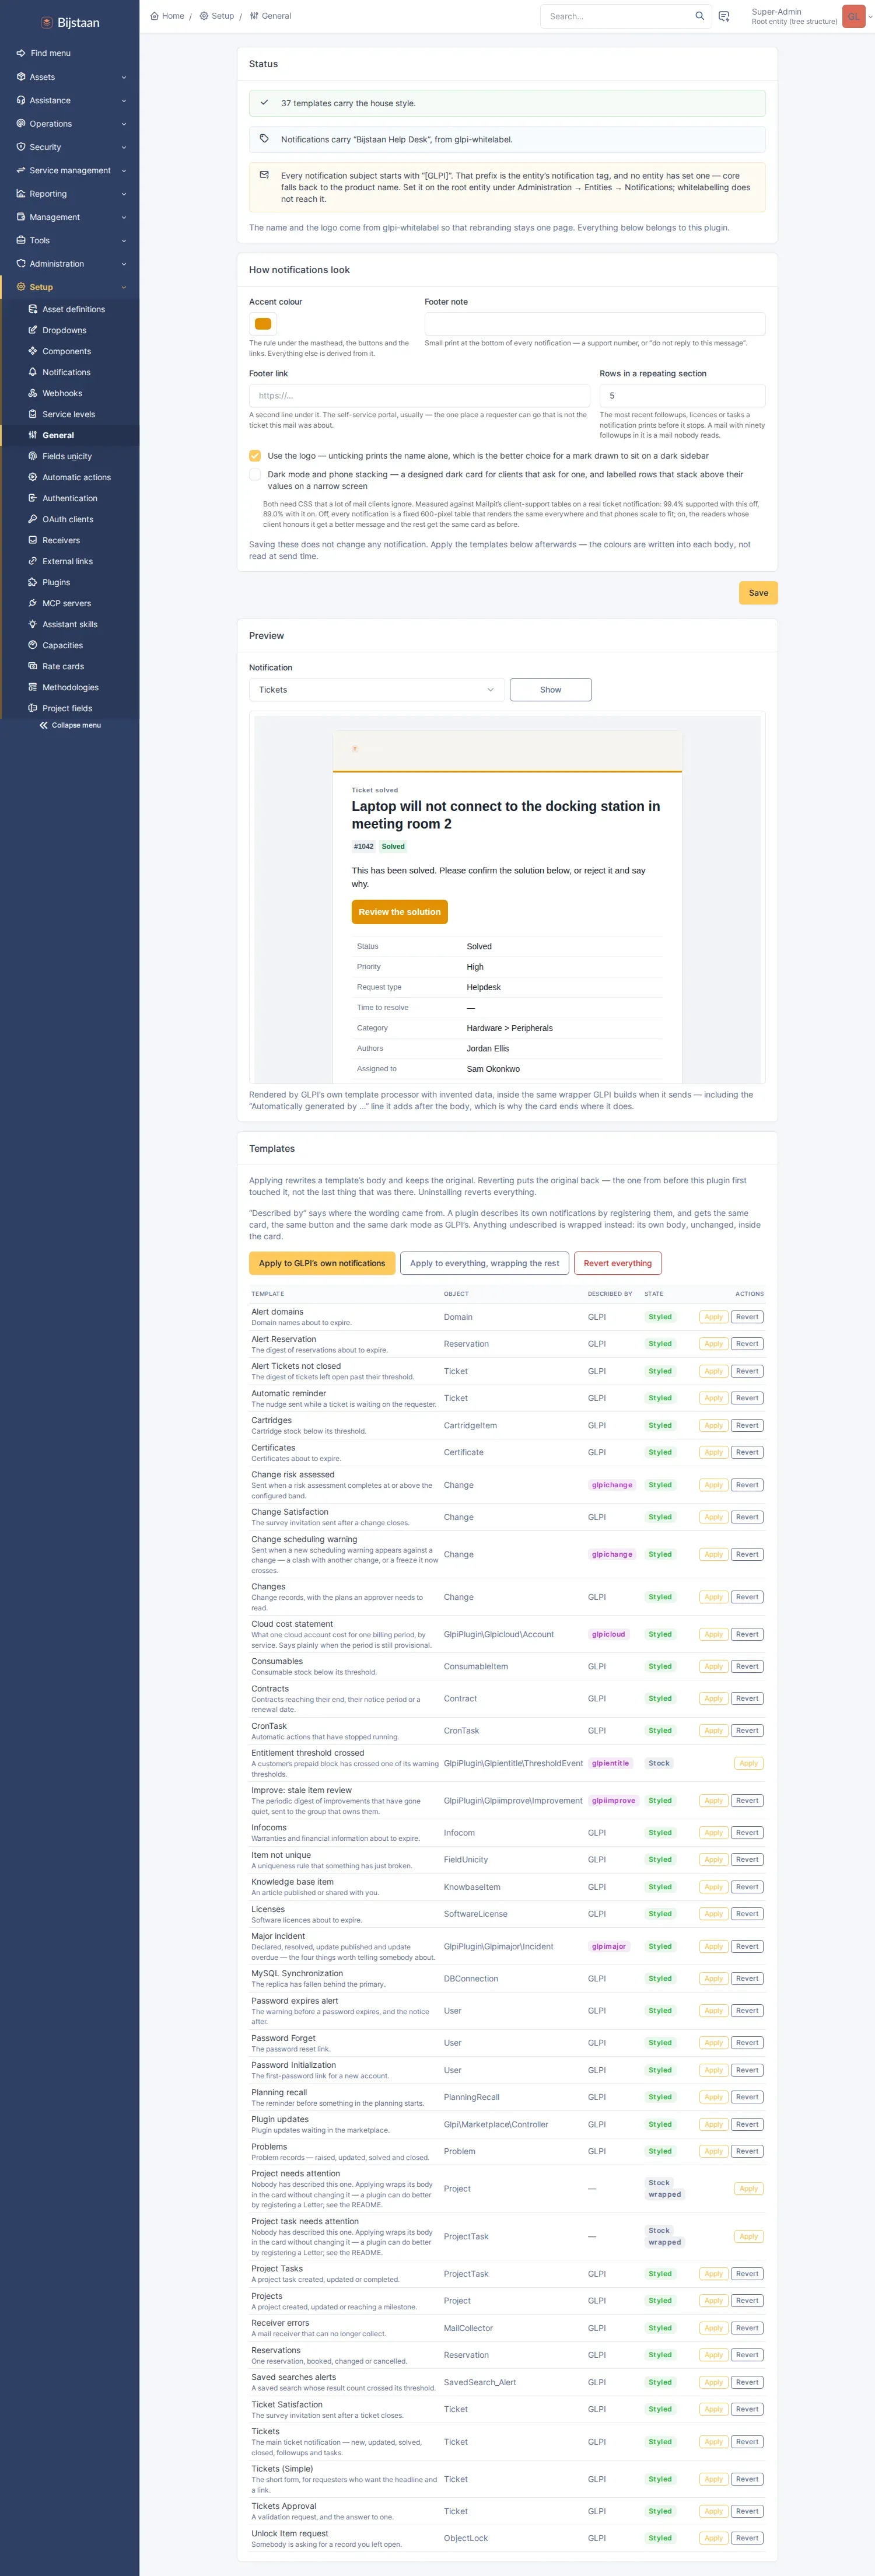Image resolution: width=875 pixels, height=2576 pixels.
Task: Open the Dropdowns sidebar icon
Action: pyautogui.click(x=33, y=330)
